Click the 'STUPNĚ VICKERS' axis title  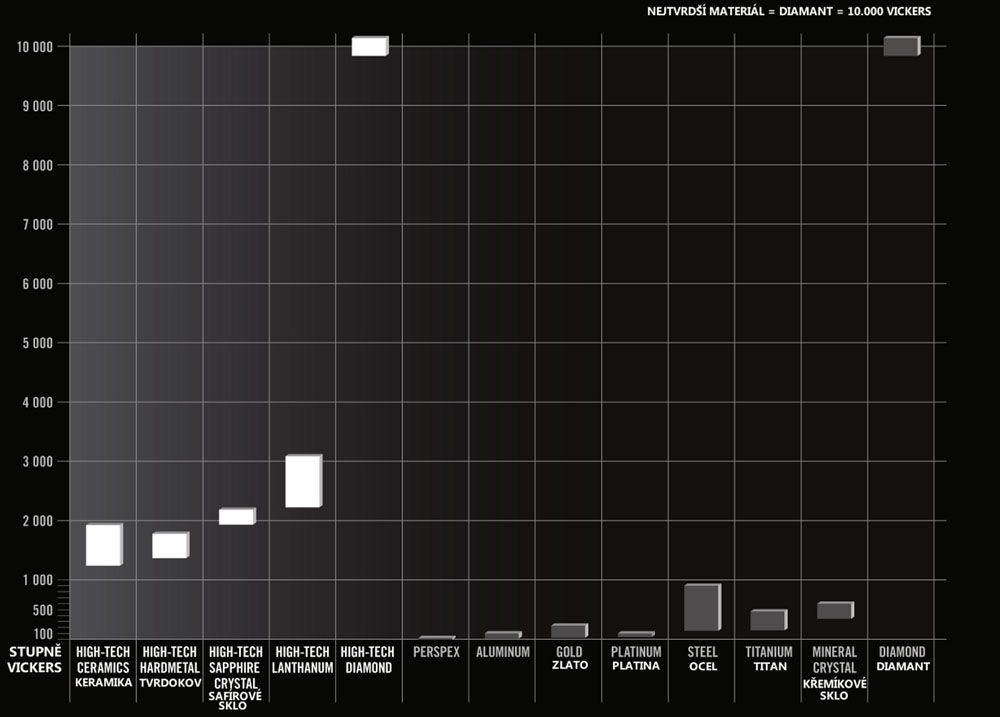point(34,660)
